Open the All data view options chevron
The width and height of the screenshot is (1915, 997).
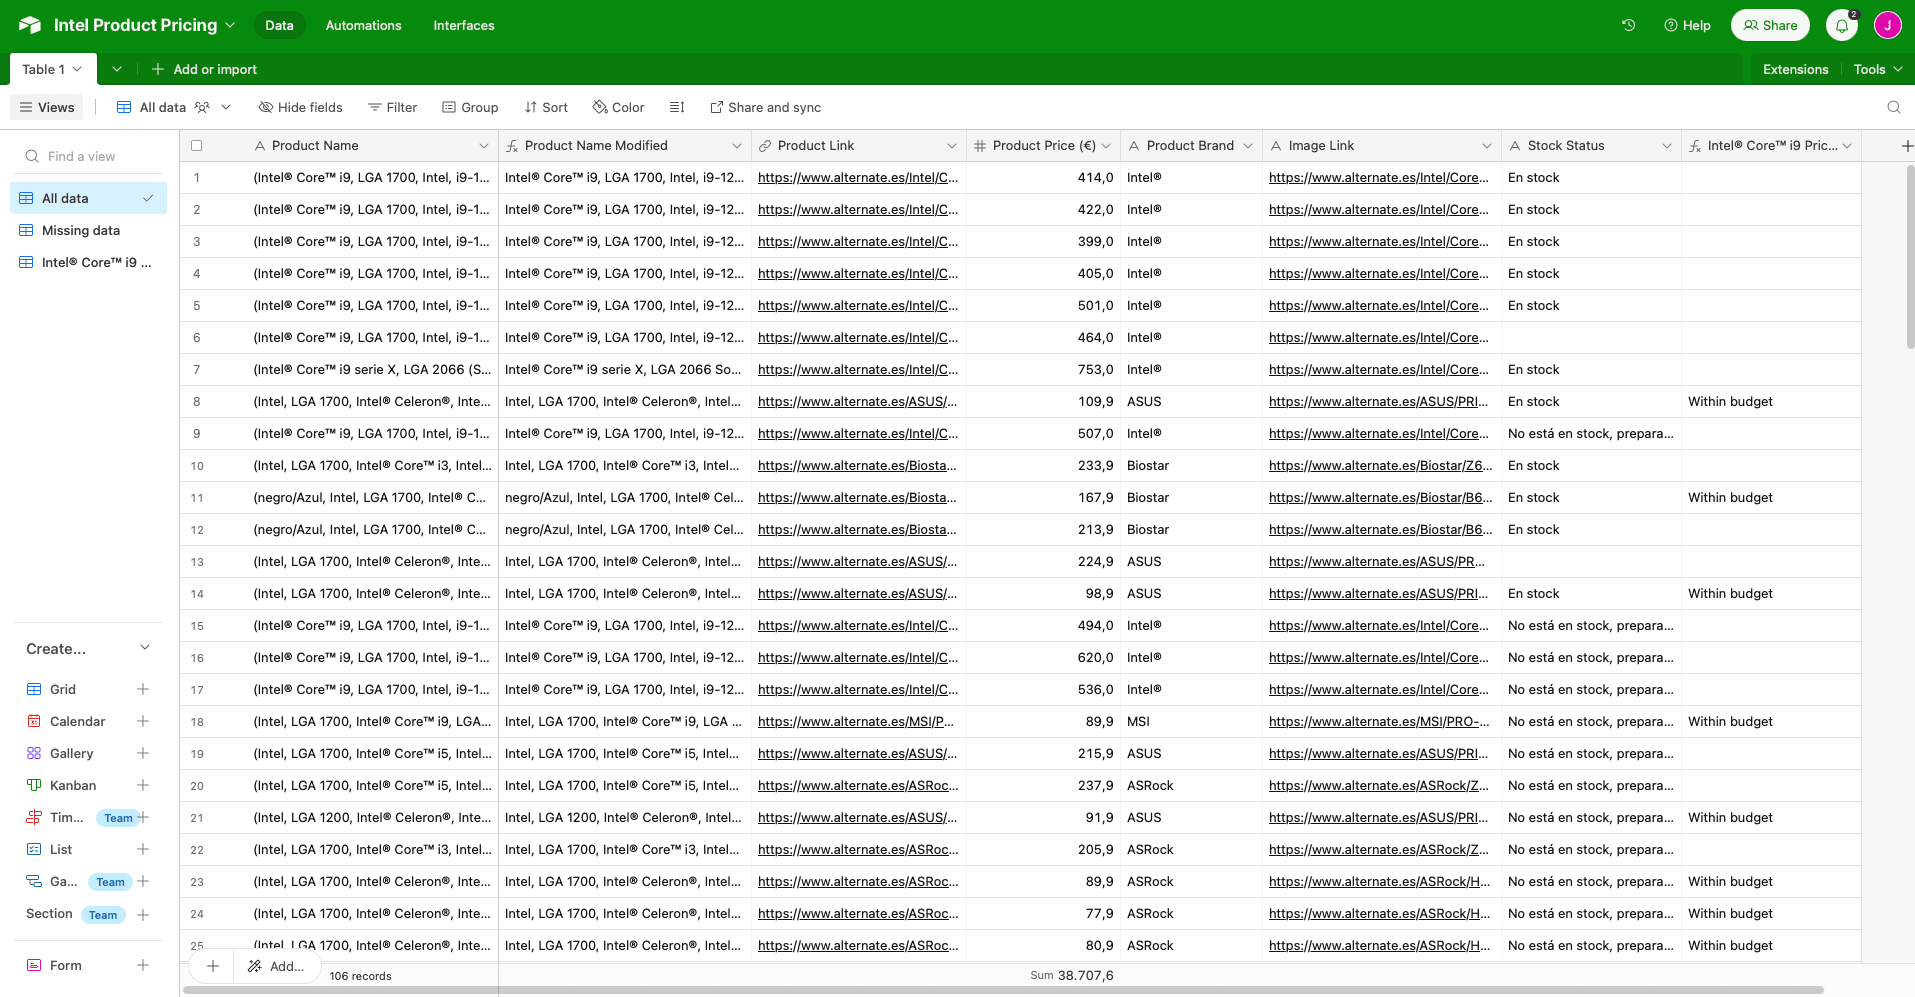[x=226, y=107]
